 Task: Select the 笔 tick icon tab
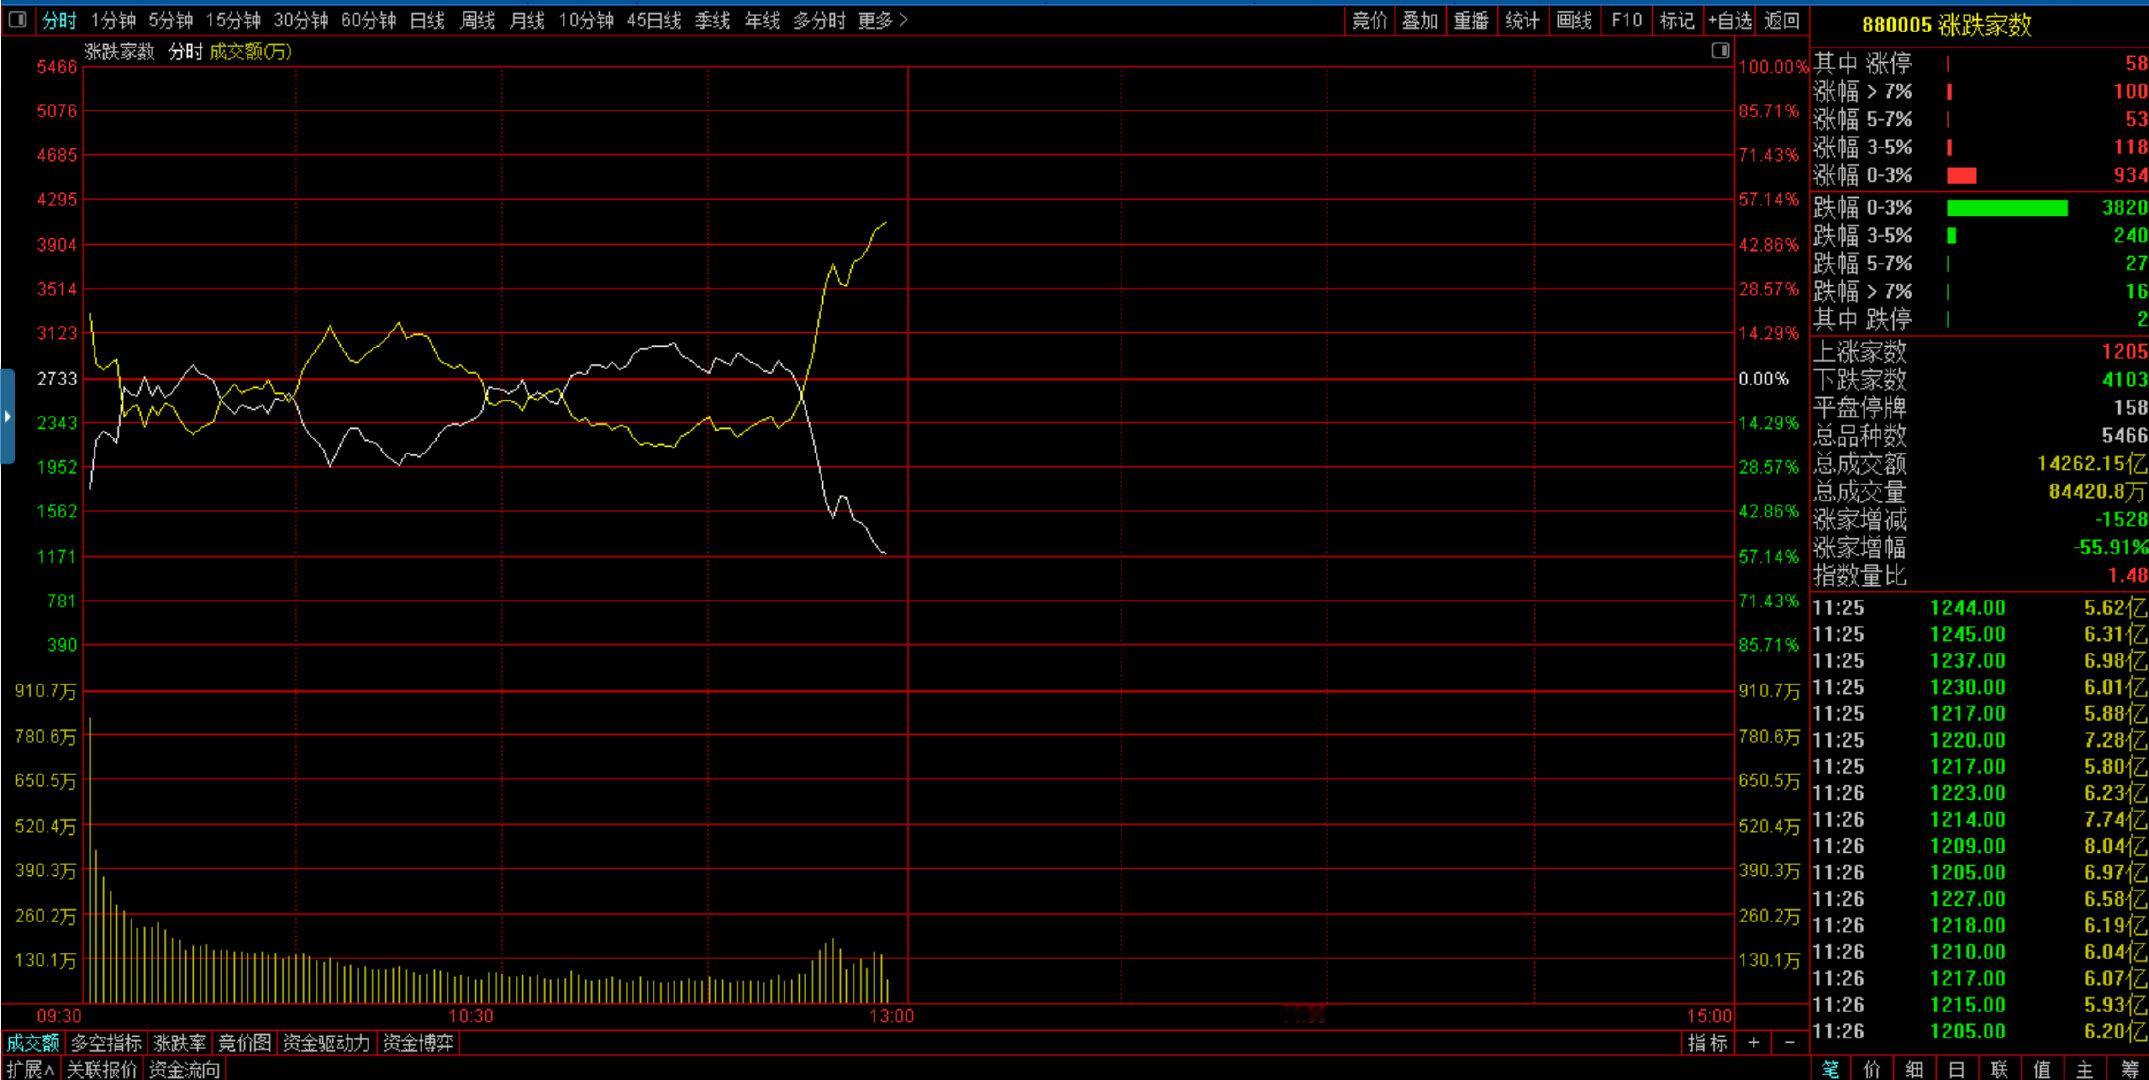pyautogui.click(x=1830, y=1069)
